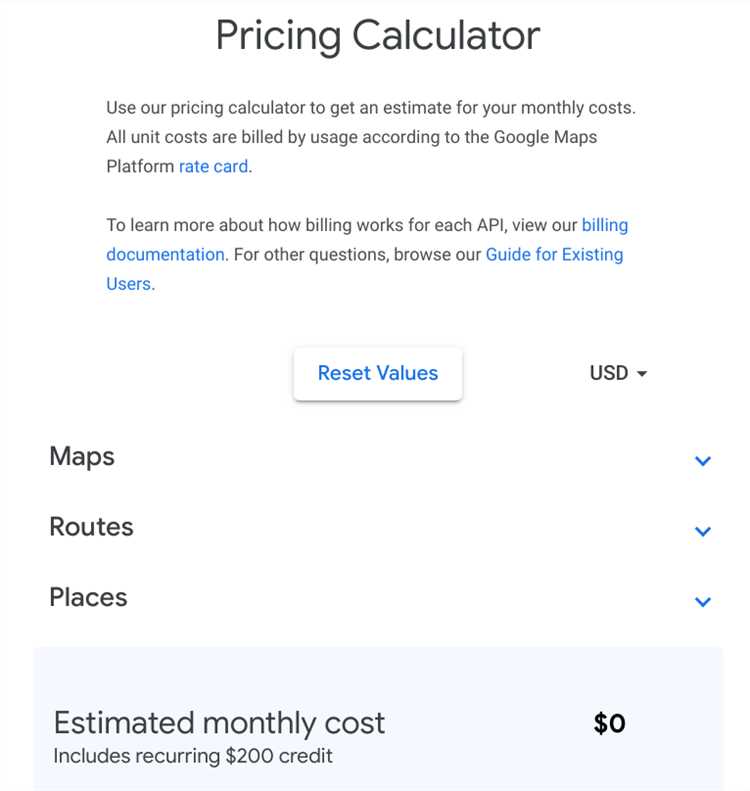Screen dimensions: 750x791
Task: Click the "Use our pricing calculator" intro sentence
Action: click(x=370, y=108)
